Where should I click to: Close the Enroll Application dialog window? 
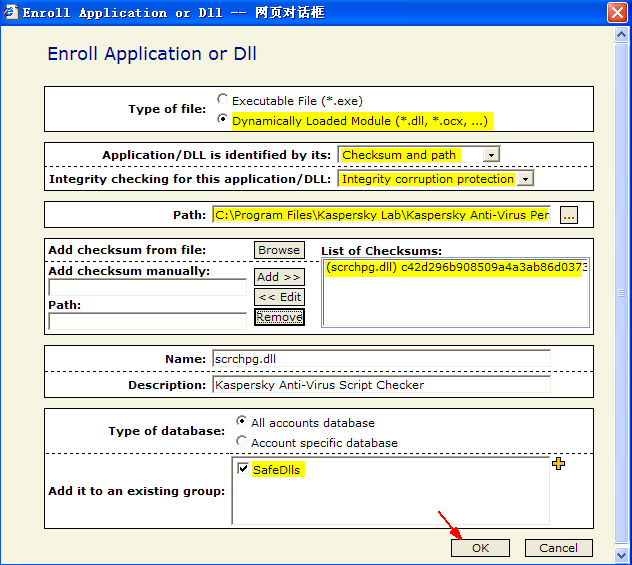point(617,12)
